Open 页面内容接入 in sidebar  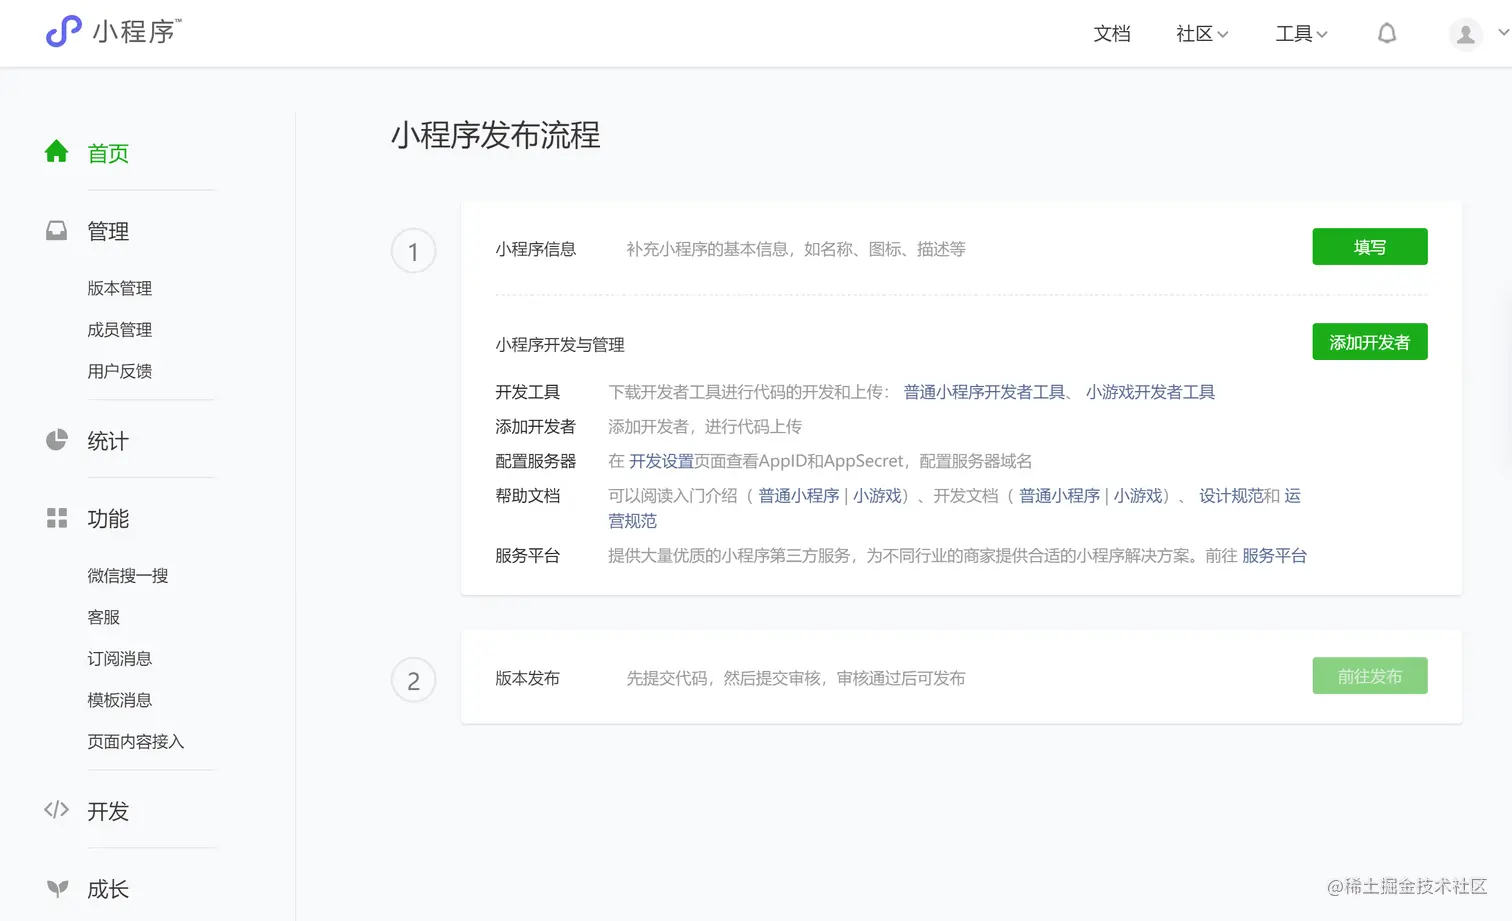[x=136, y=741]
